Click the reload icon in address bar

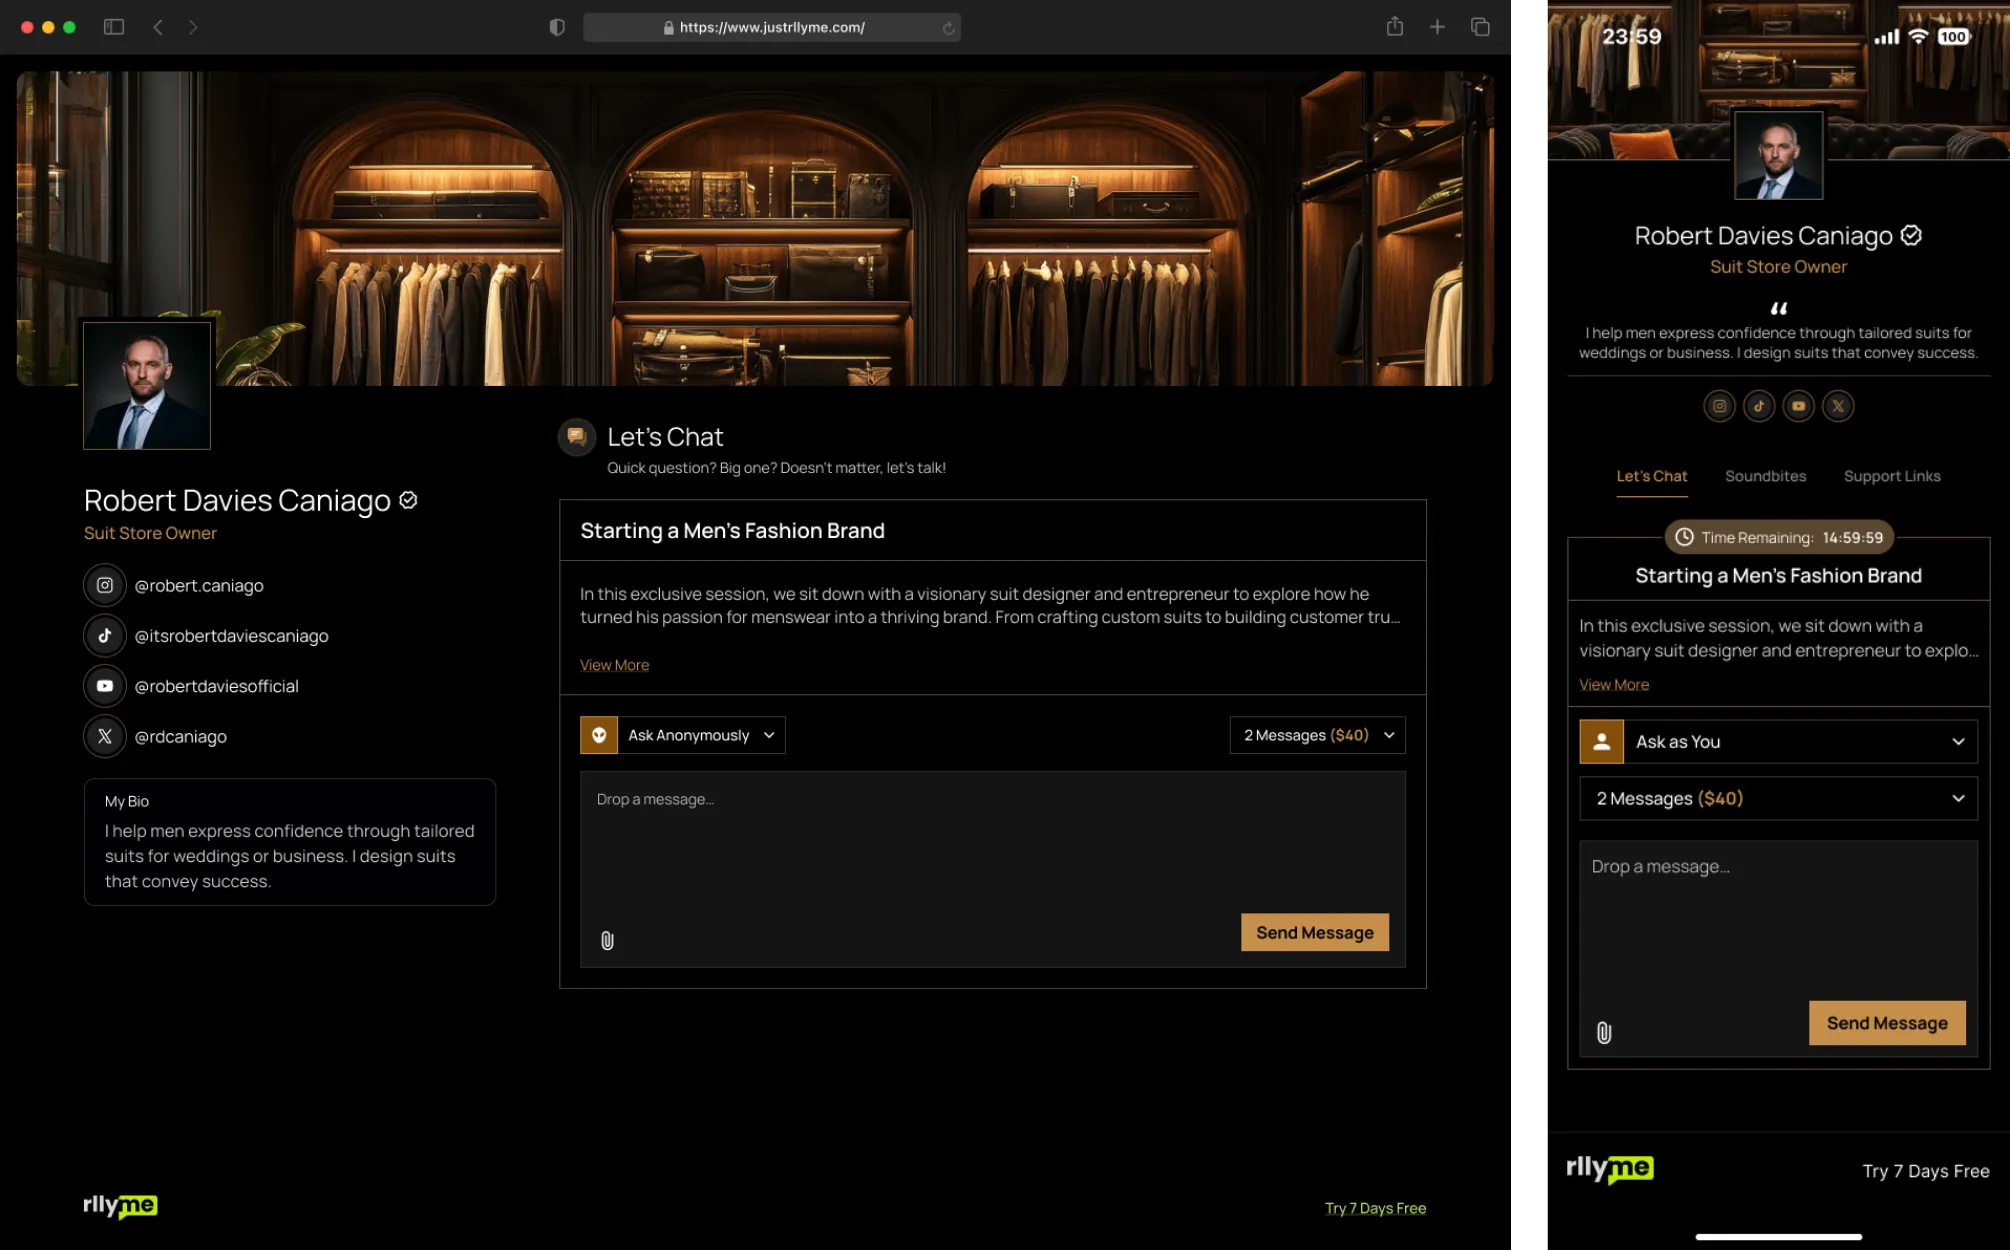(x=948, y=28)
